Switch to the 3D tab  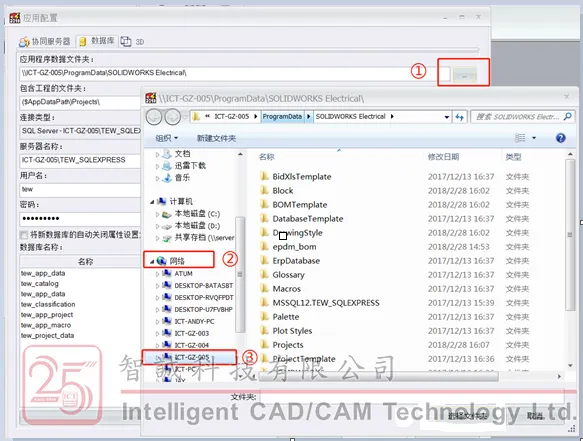[x=132, y=42]
